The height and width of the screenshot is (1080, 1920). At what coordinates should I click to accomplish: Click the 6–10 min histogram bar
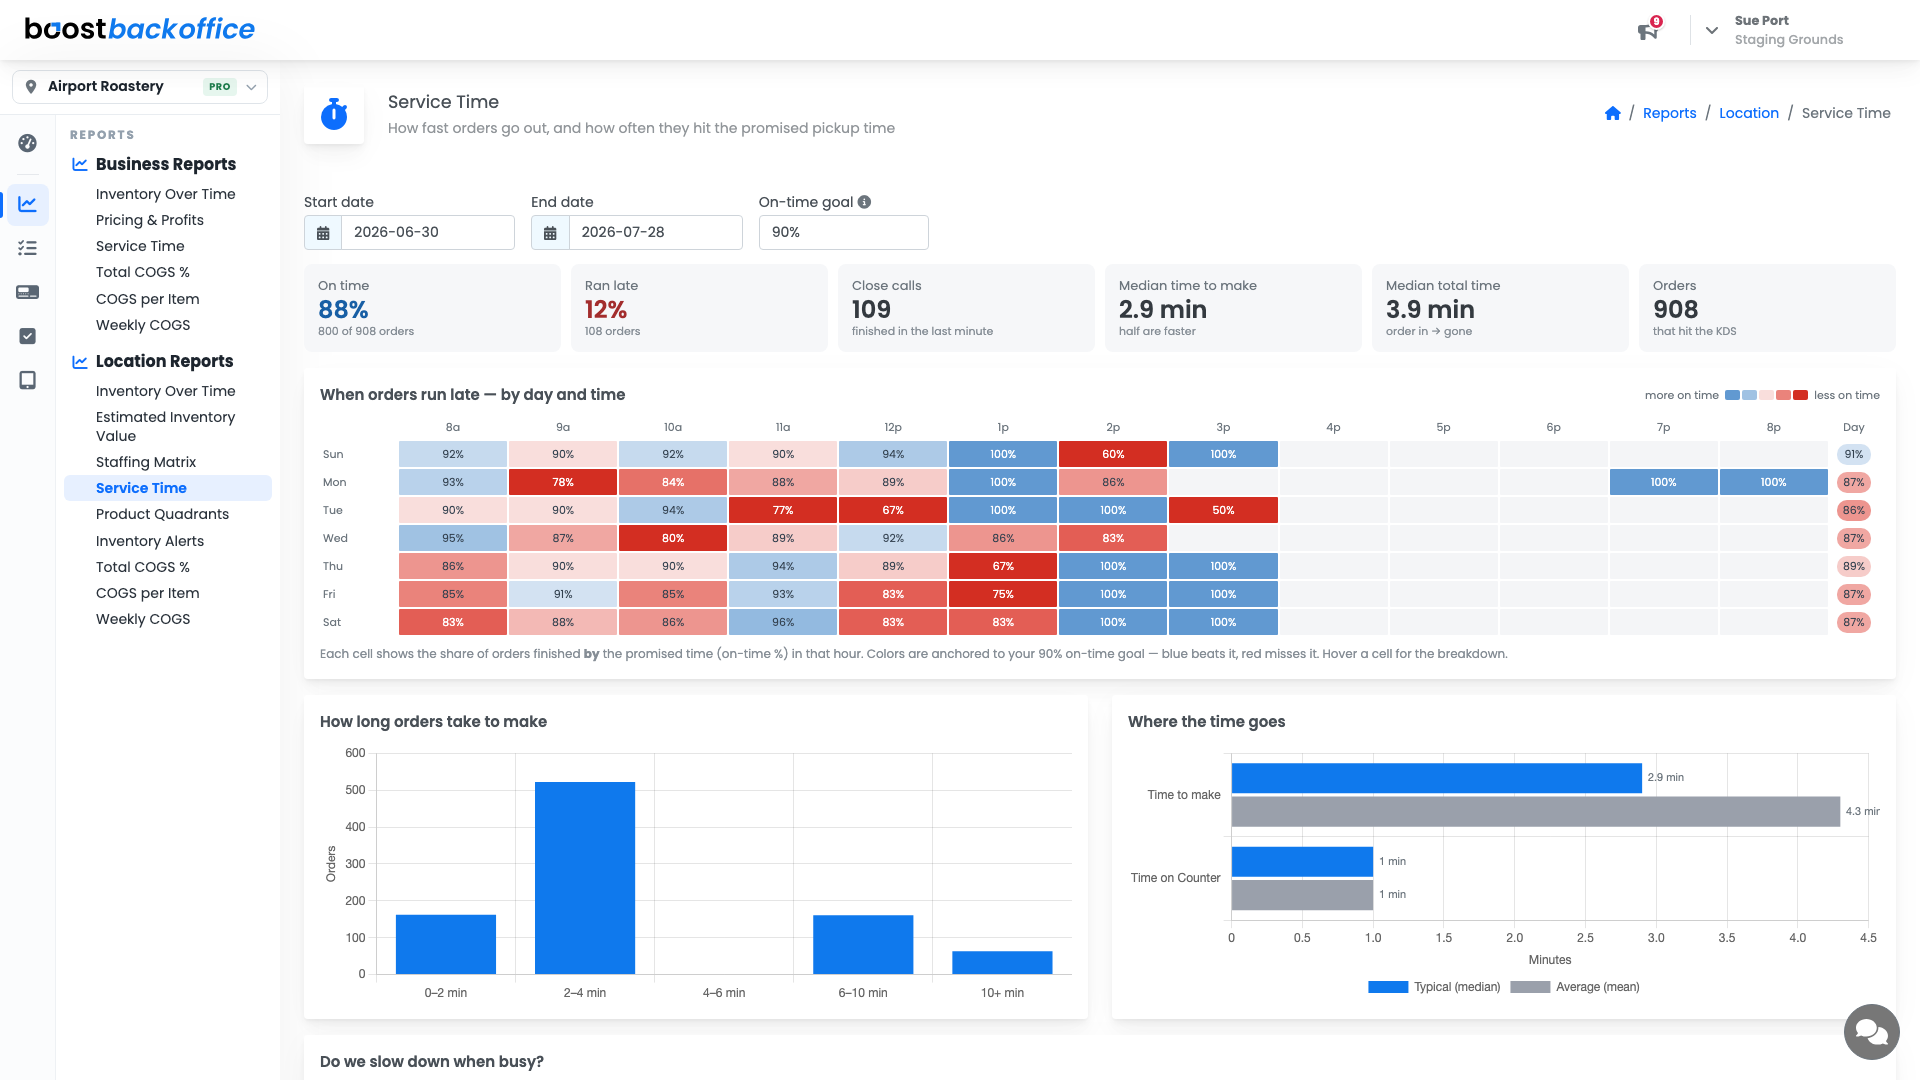click(x=863, y=945)
